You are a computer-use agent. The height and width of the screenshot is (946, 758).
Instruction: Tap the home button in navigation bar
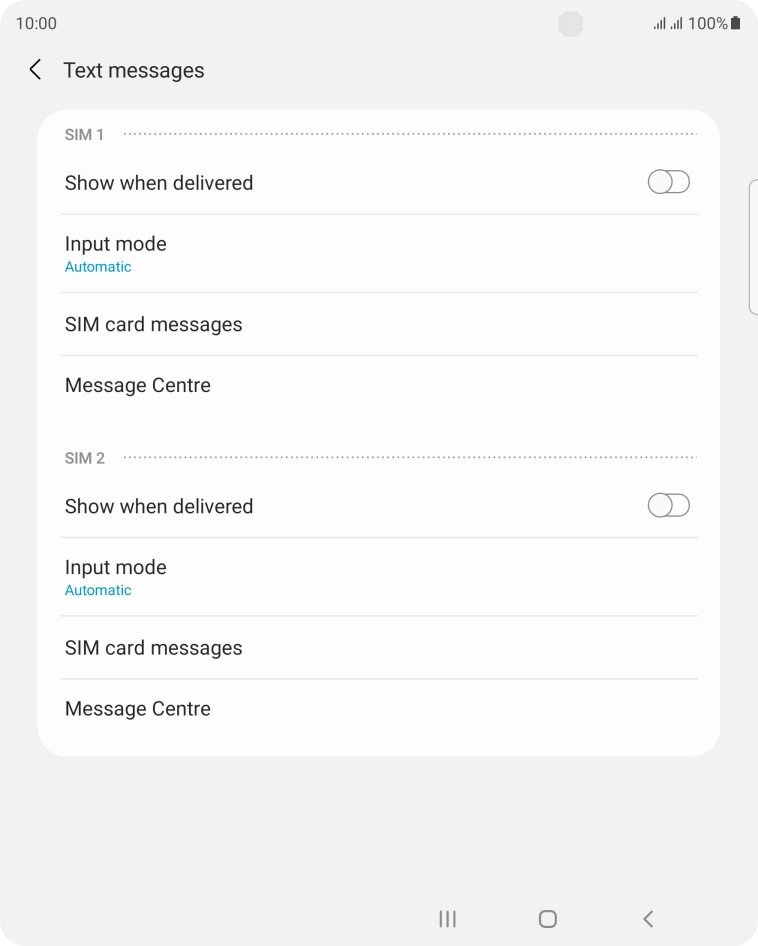pyautogui.click(x=547, y=919)
